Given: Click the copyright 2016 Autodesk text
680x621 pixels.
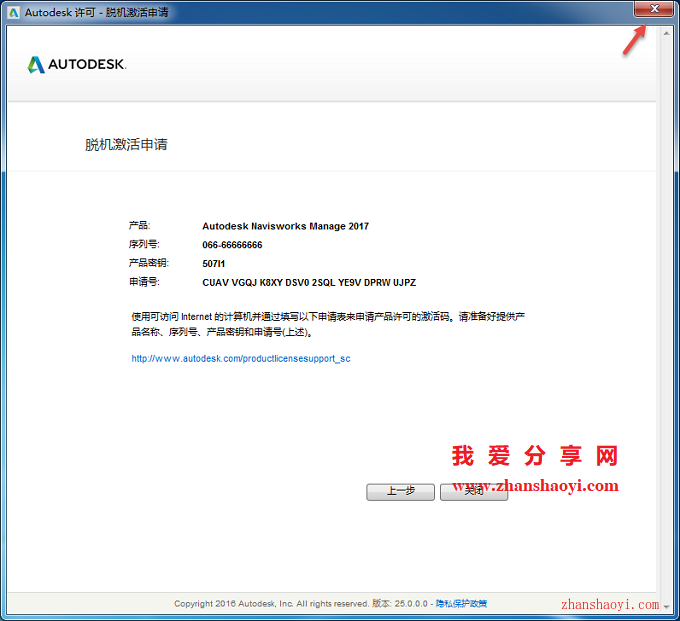Looking at the screenshot, I should pos(271,604).
